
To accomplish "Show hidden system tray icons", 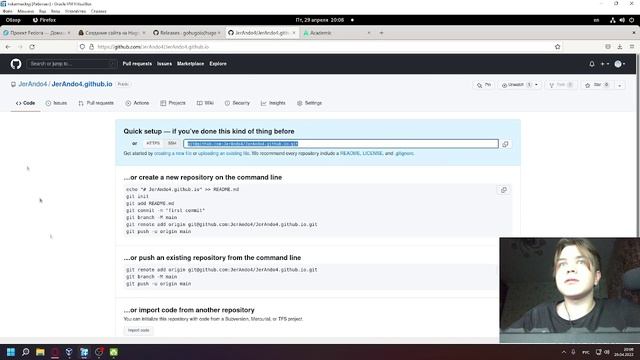I will click(x=564, y=352).
